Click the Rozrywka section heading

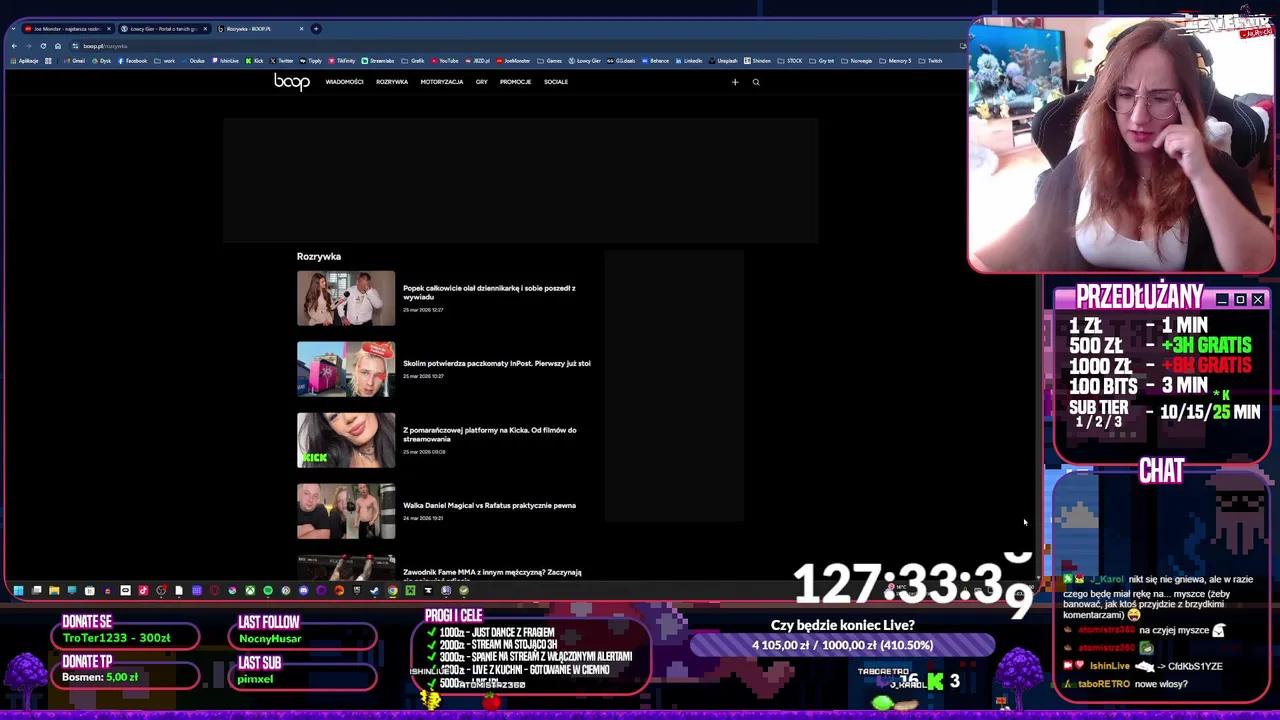319,256
